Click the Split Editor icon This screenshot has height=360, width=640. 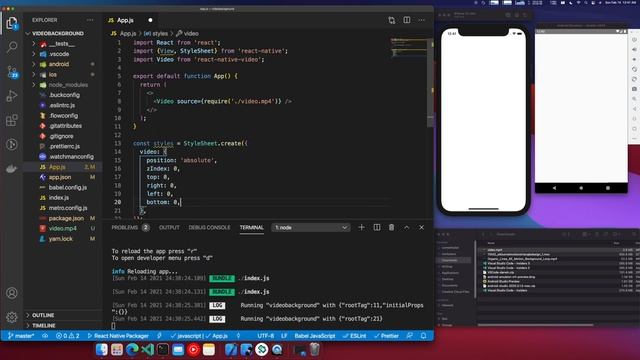pos(407,20)
